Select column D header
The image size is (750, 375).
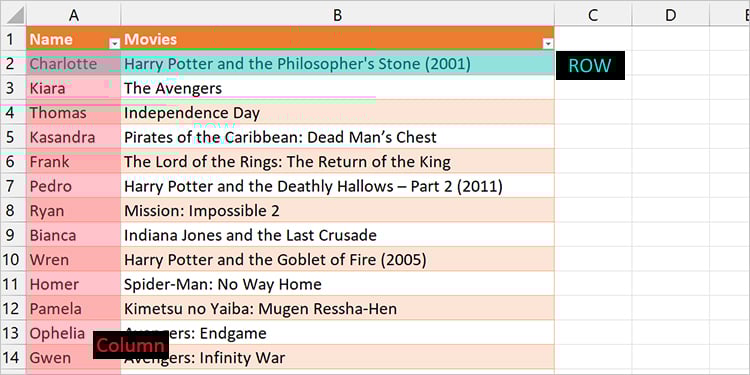click(671, 15)
